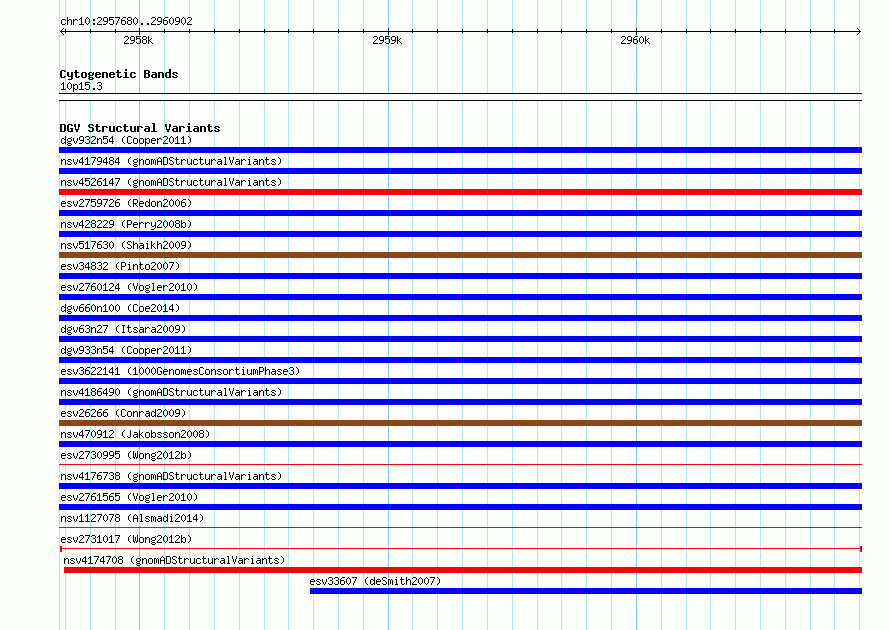Viewport: 890px width, 630px height.
Task: Select the brown bar under esv26266
Action: click(460, 423)
